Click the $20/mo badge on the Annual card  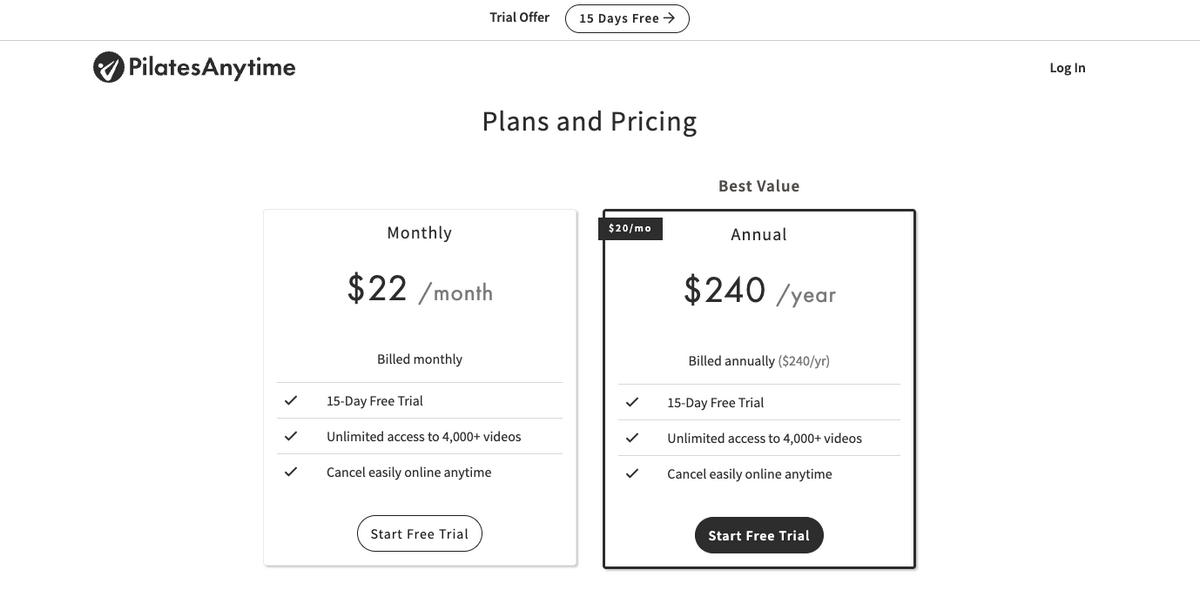(630, 227)
